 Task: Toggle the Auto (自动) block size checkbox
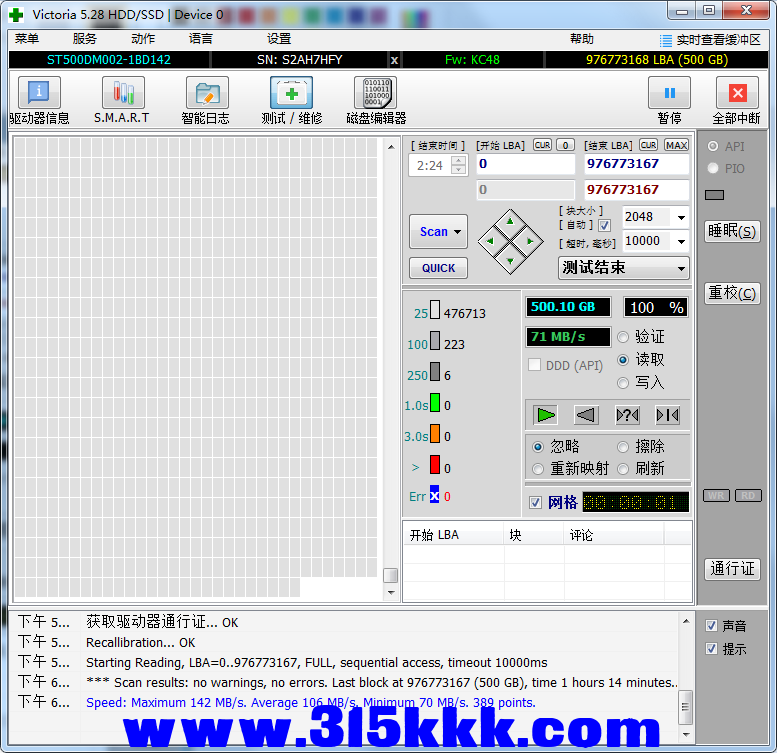pyautogui.click(x=604, y=225)
